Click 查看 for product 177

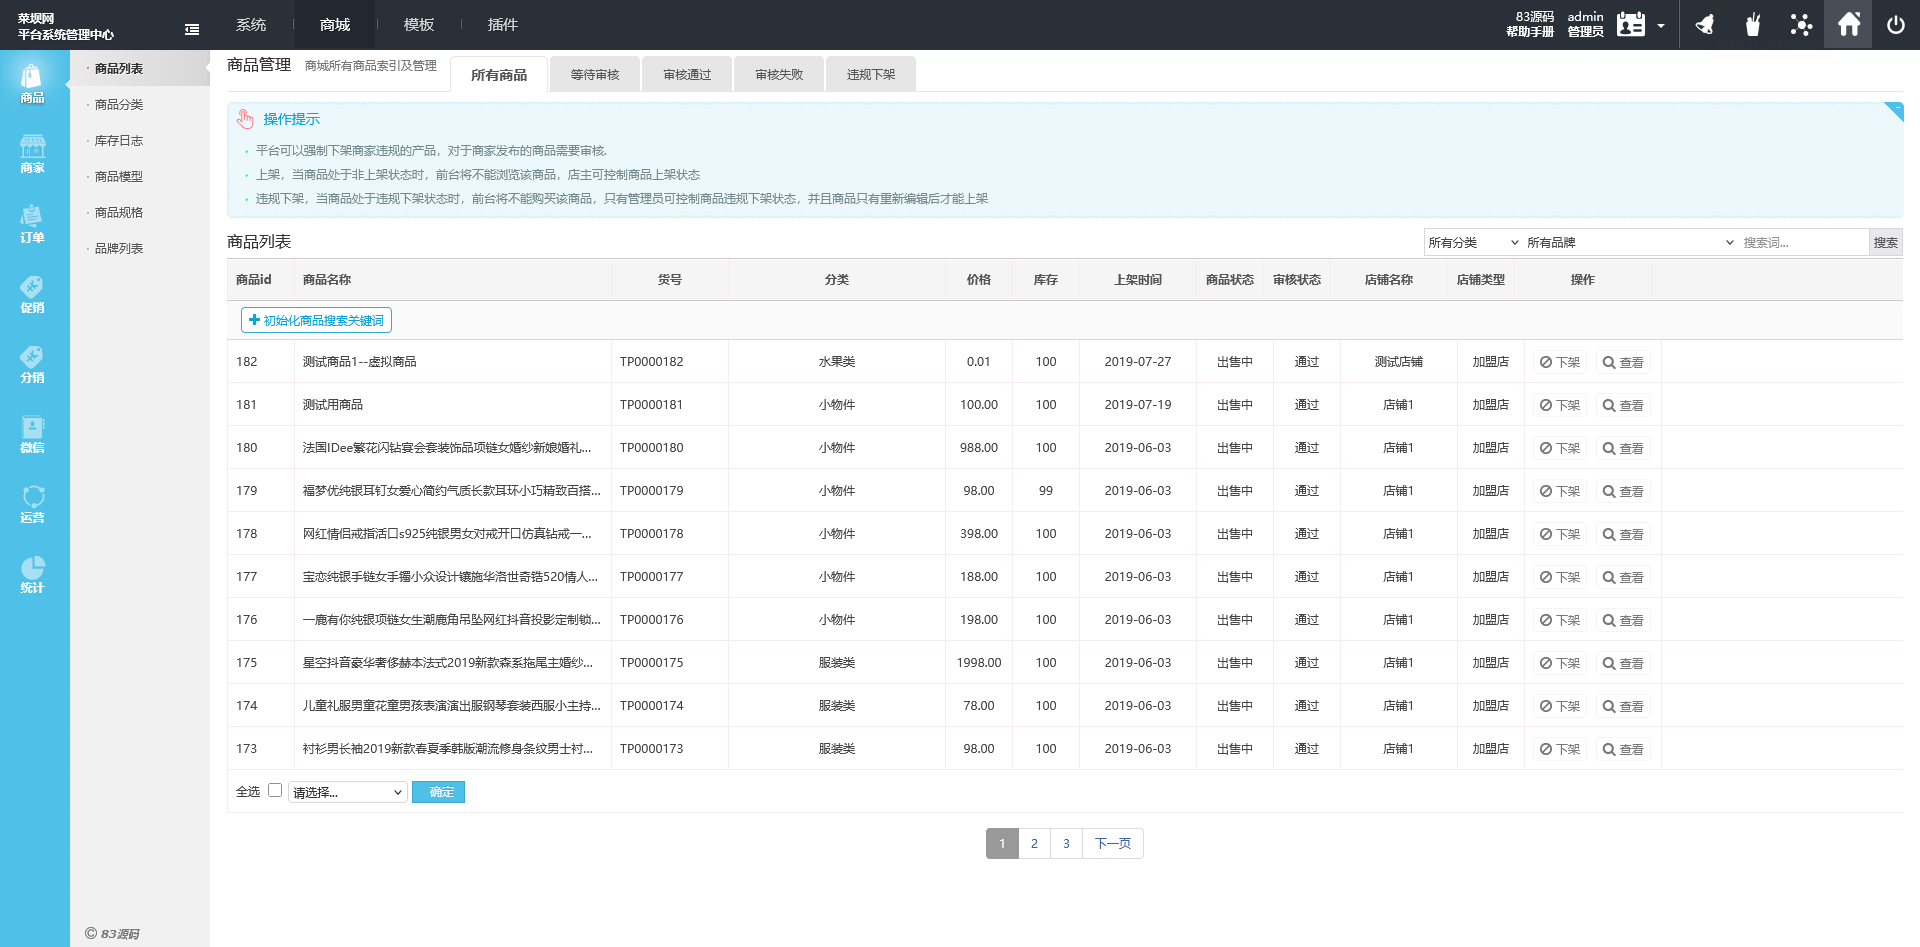pyautogui.click(x=1623, y=577)
